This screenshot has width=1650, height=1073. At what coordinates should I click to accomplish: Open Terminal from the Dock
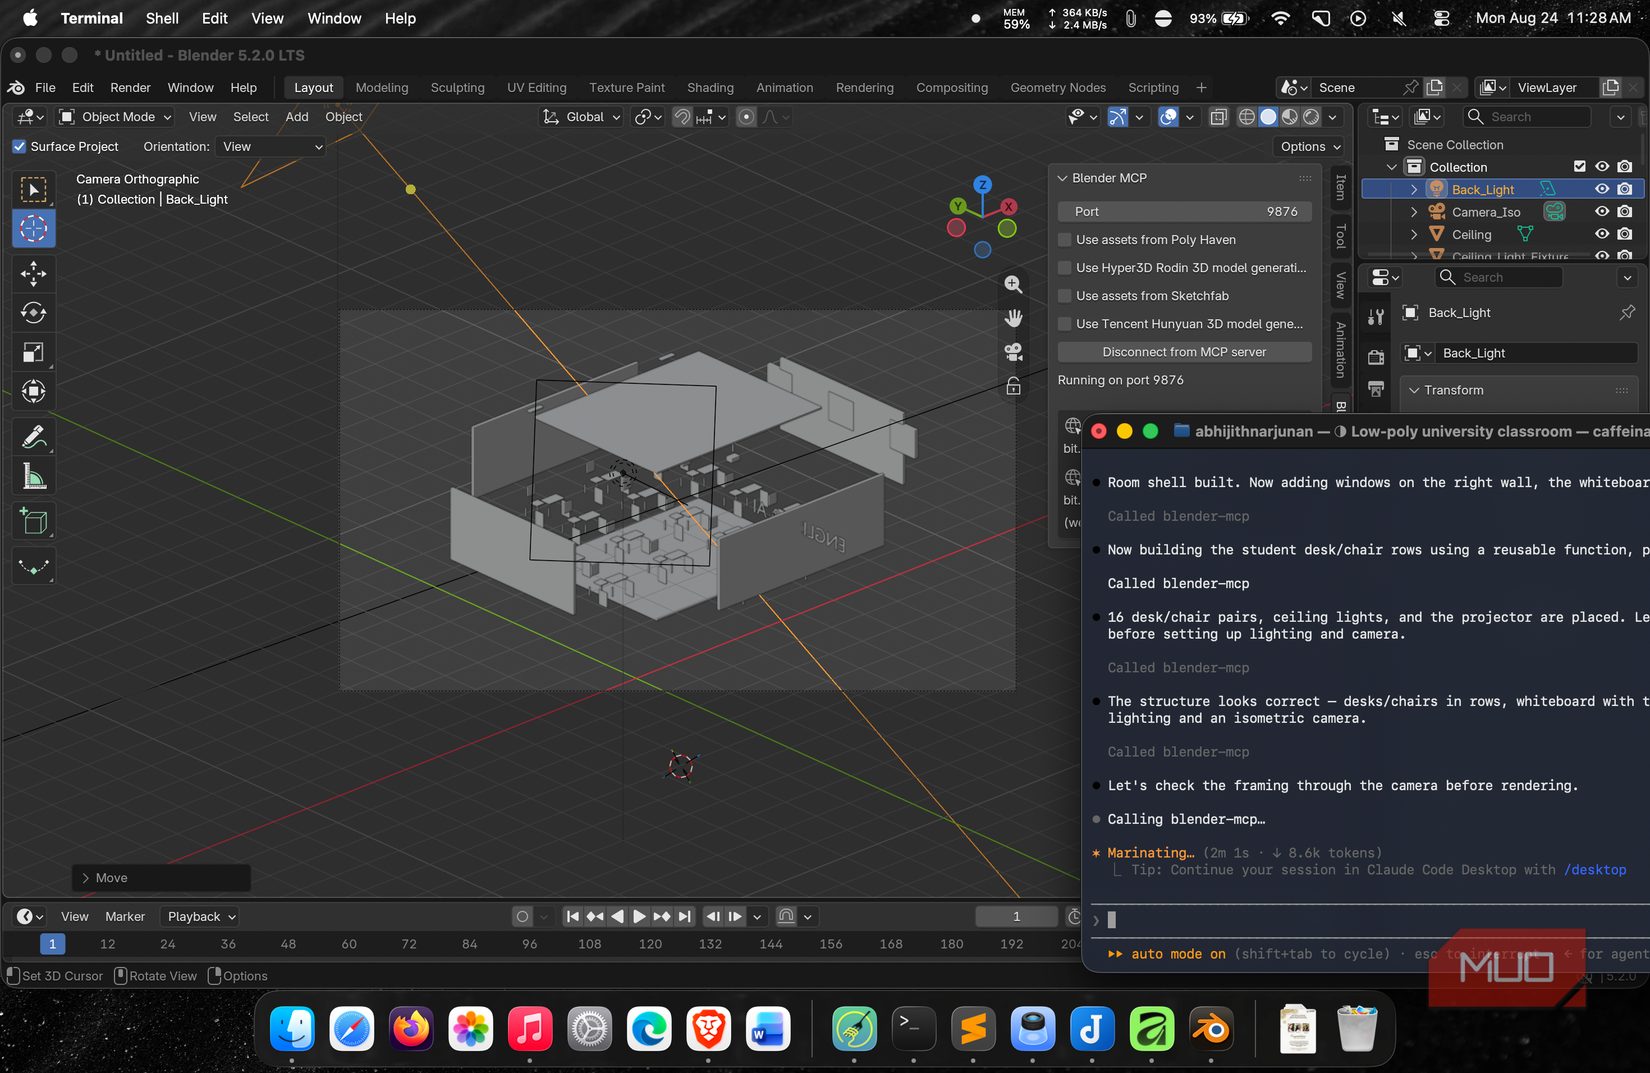[x=913, y=1028]
